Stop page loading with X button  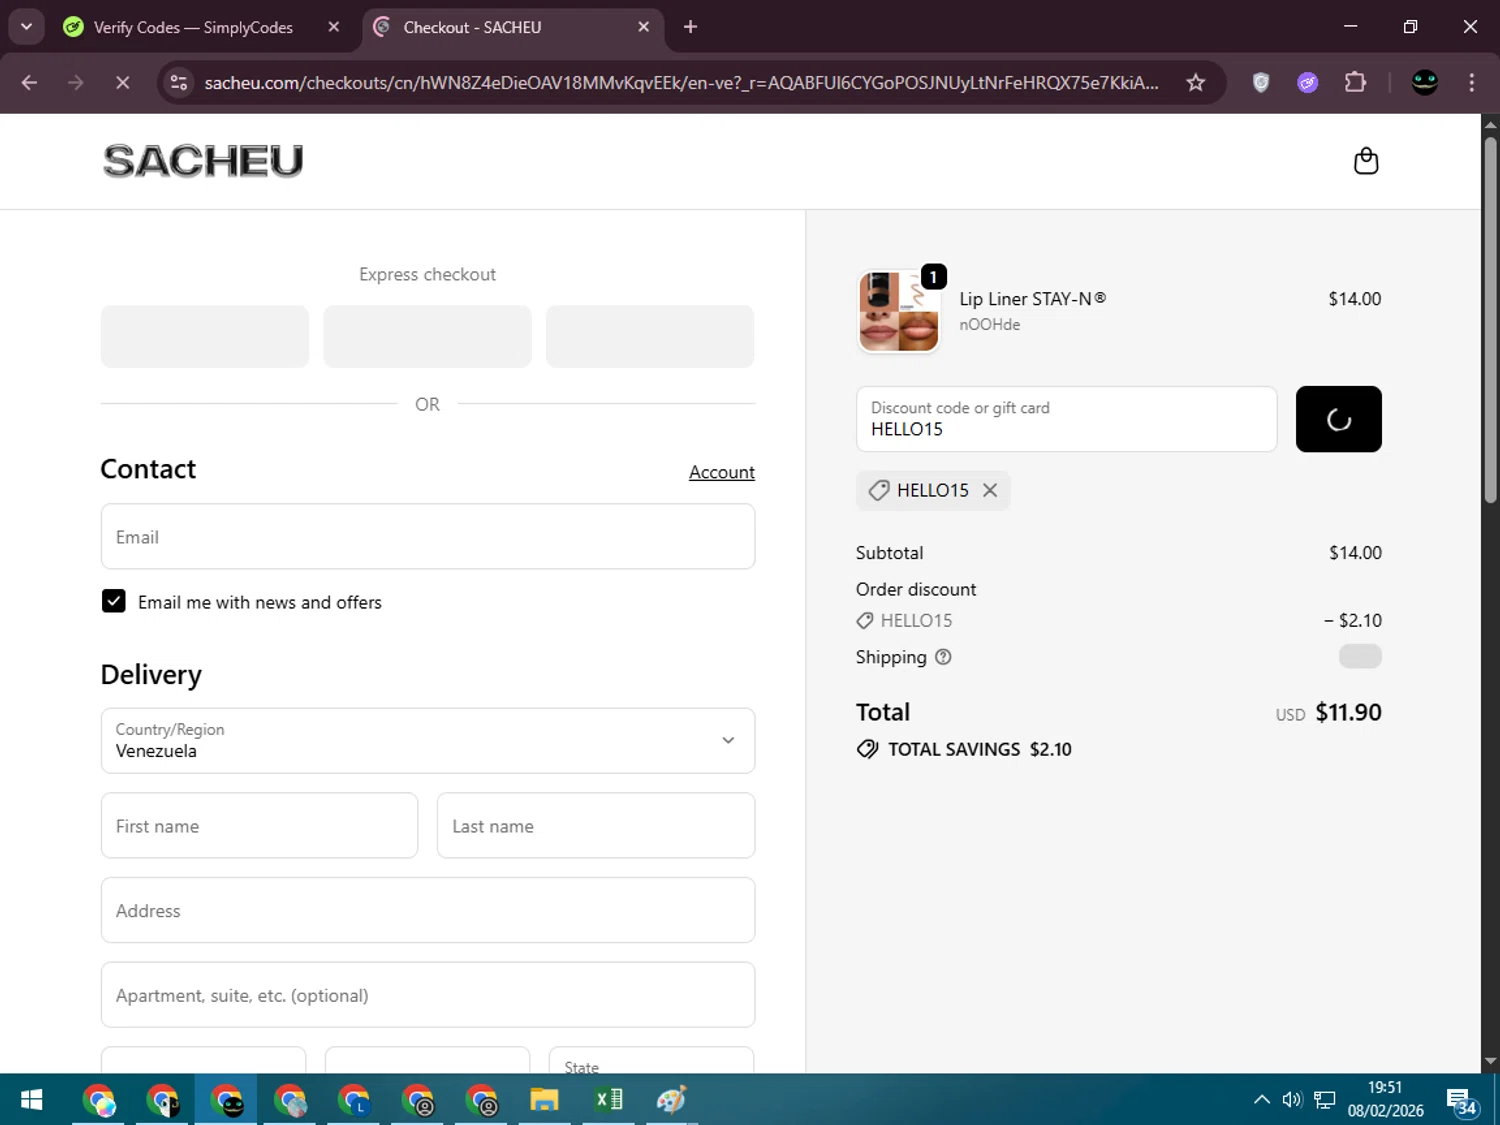(123, 83)
